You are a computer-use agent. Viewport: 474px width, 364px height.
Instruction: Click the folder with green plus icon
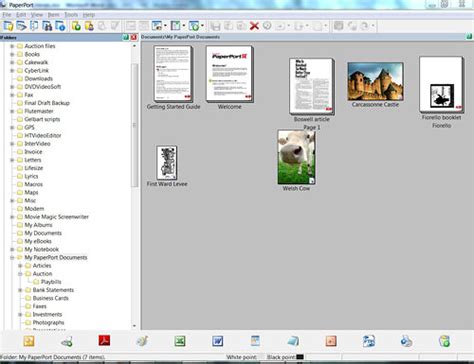[x=76, y=26]
